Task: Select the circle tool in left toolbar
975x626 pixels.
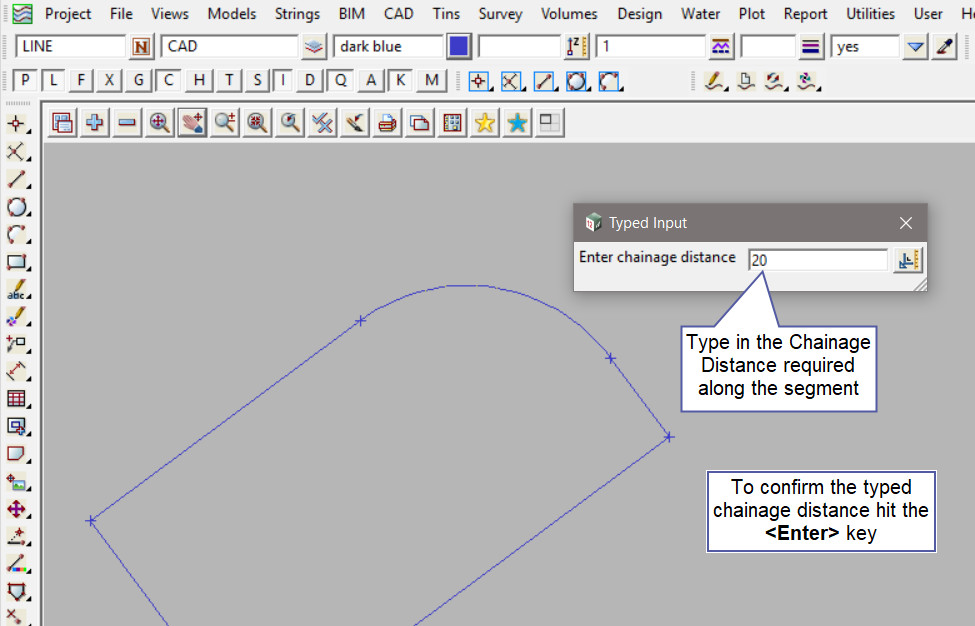Action: coord(16,207)
